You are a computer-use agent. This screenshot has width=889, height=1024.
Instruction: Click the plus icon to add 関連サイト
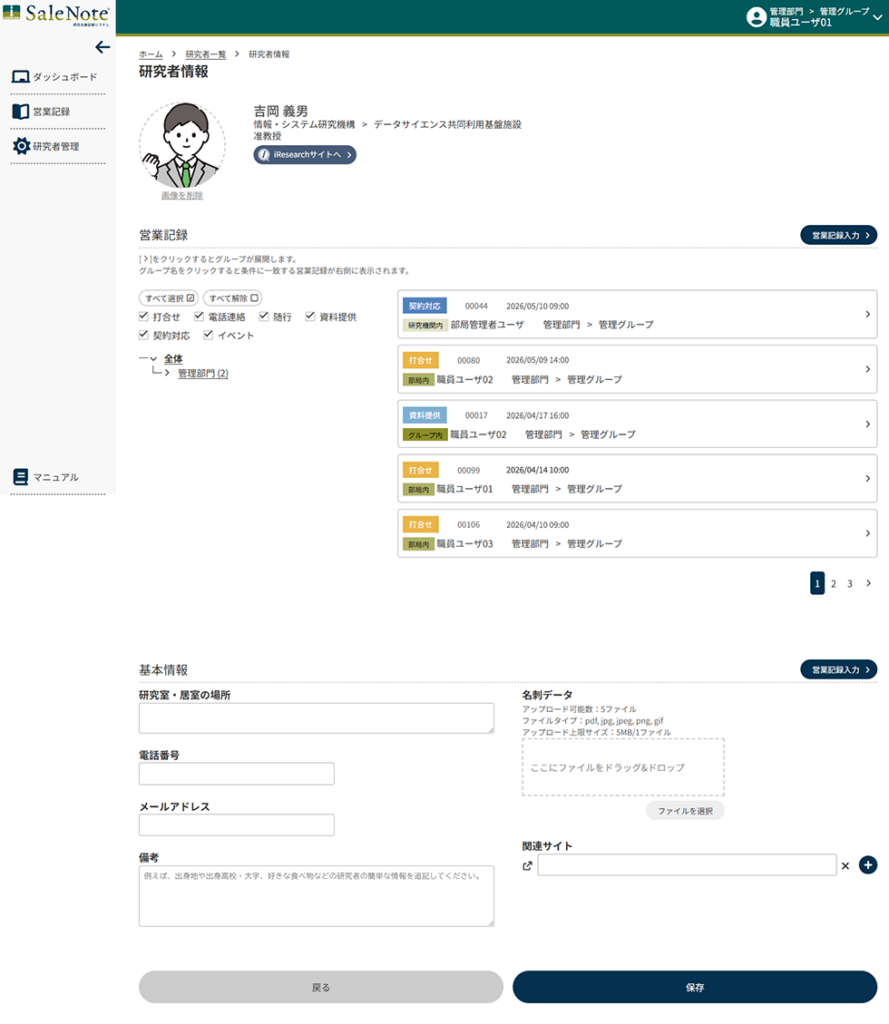(x=867, y=865)
